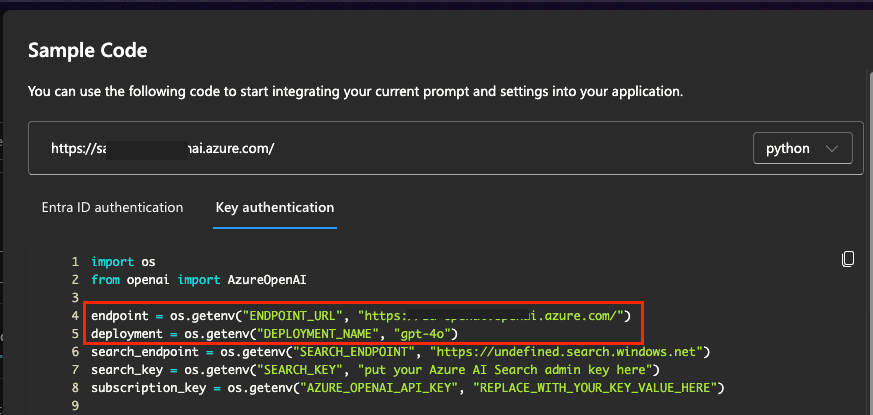This screenshot has width=873, height=415.
Task: Click line number 1 in the gutter
Action: (x=74, y=261)
